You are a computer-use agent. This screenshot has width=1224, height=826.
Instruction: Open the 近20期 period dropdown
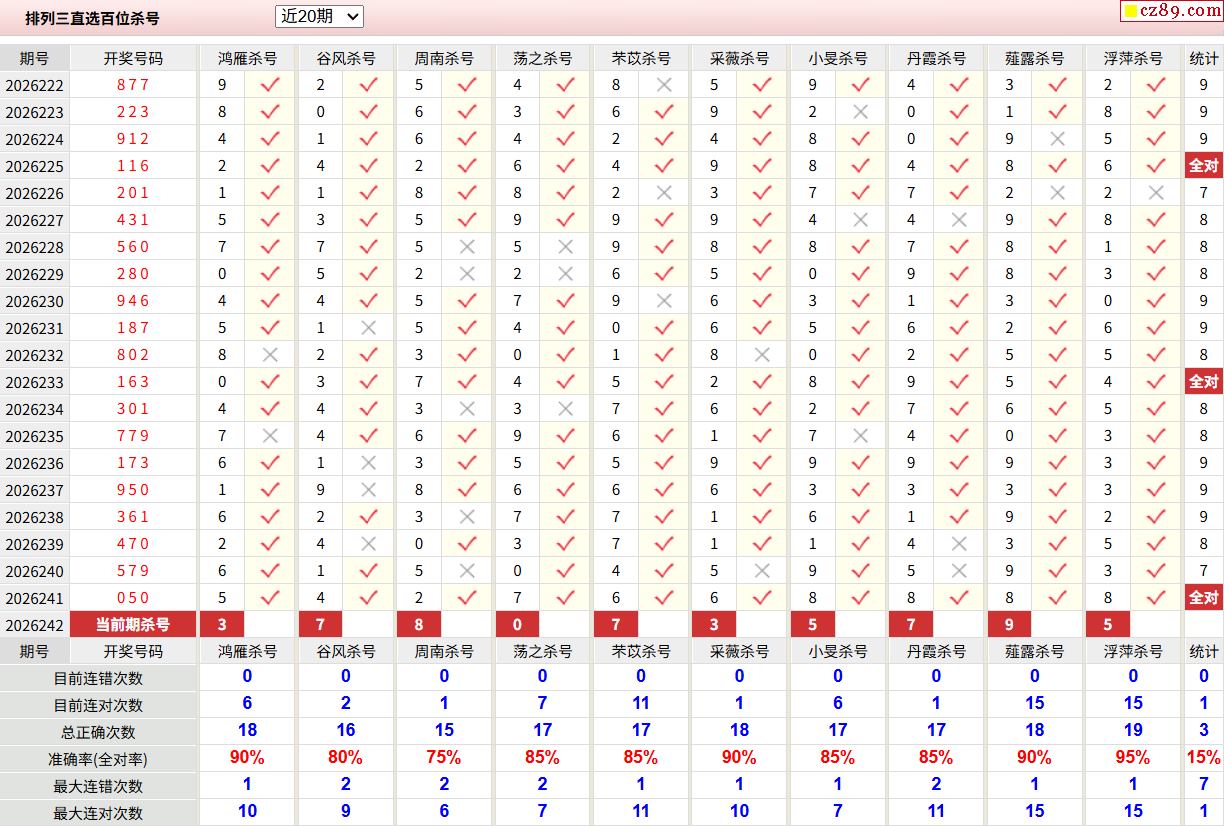pos(319,16)
